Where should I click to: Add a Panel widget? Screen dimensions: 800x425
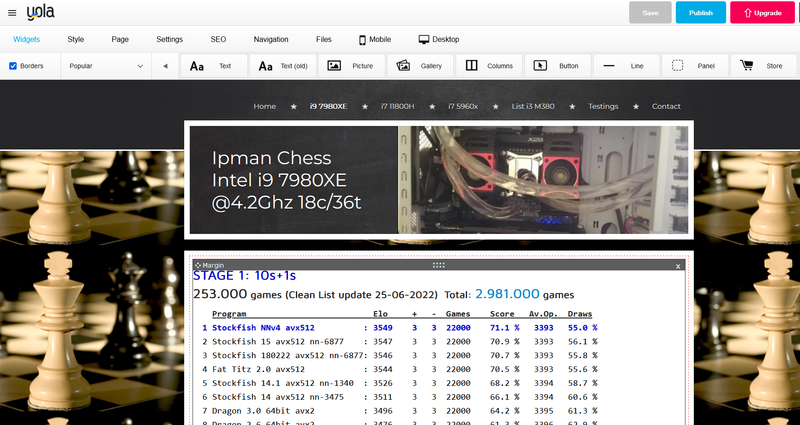[x=695, y=66]
